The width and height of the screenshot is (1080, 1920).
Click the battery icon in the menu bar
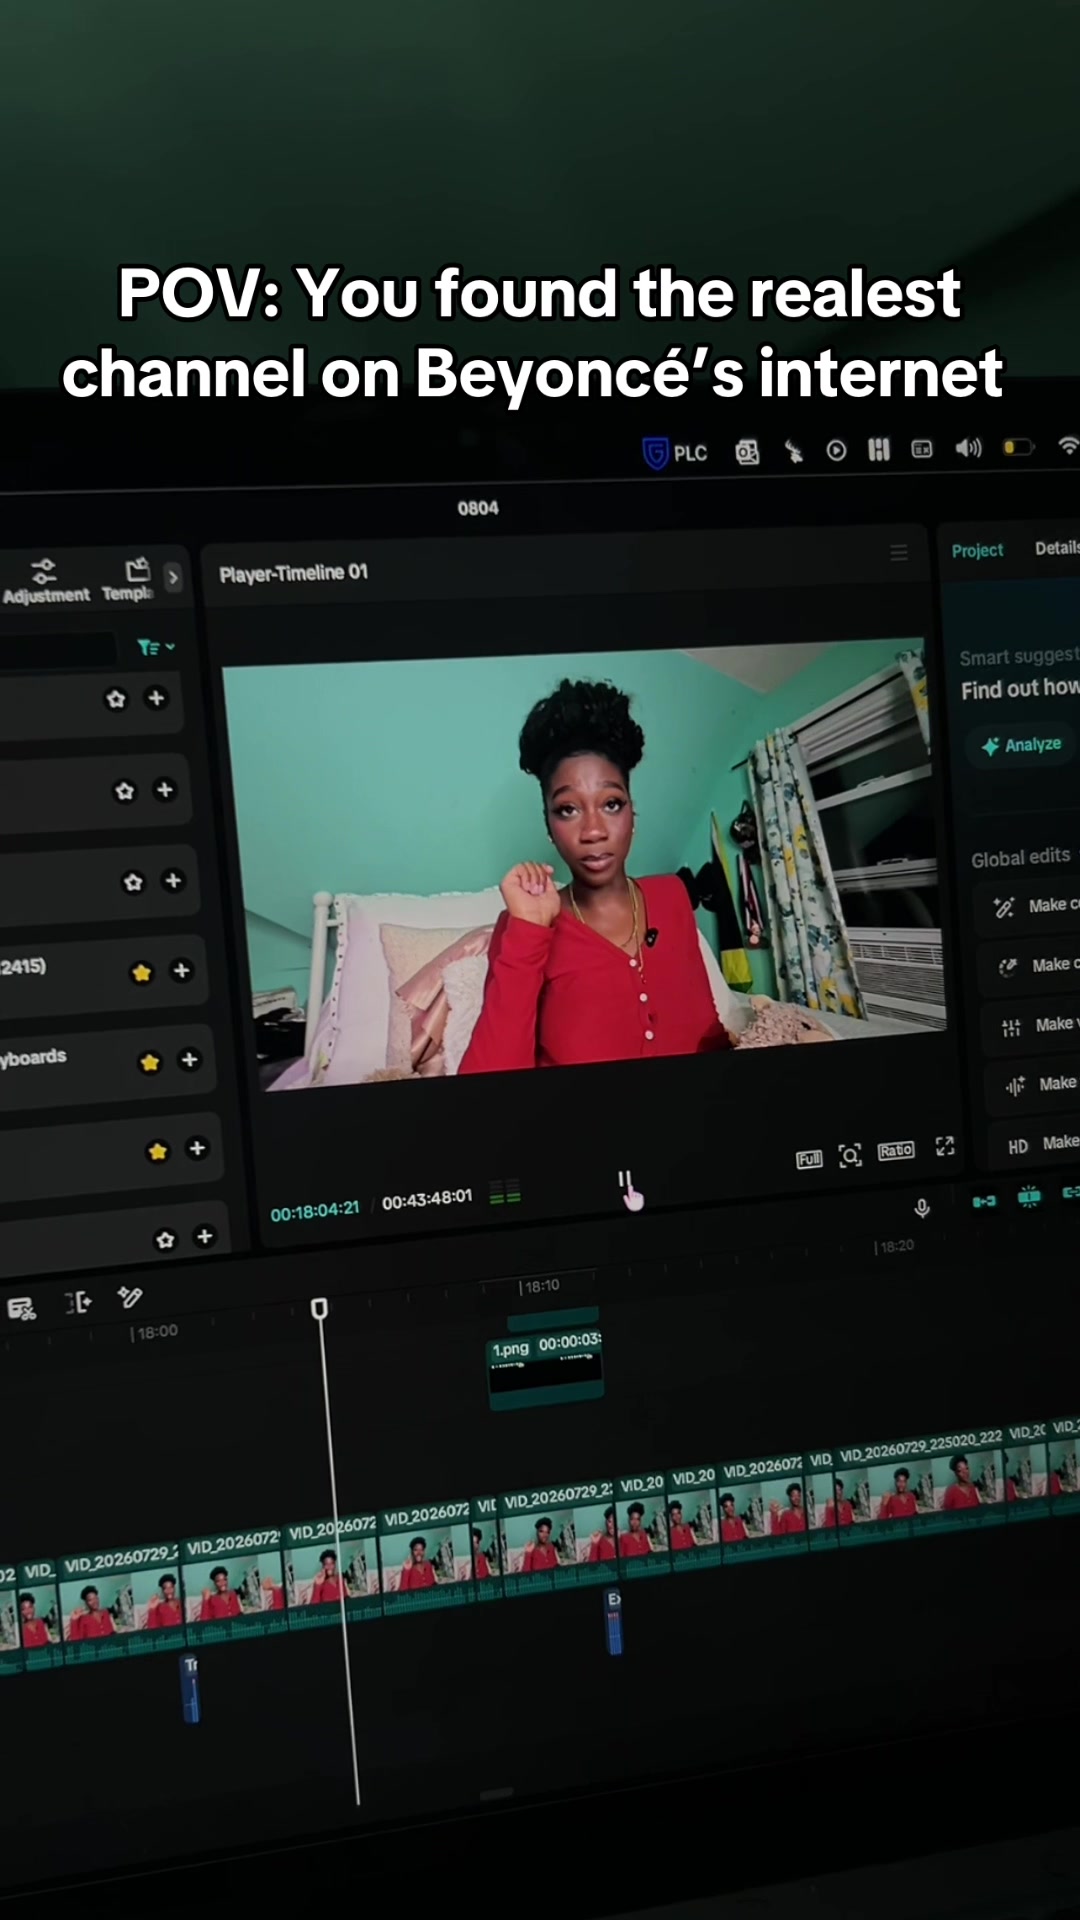click(x=1018, y=447)
